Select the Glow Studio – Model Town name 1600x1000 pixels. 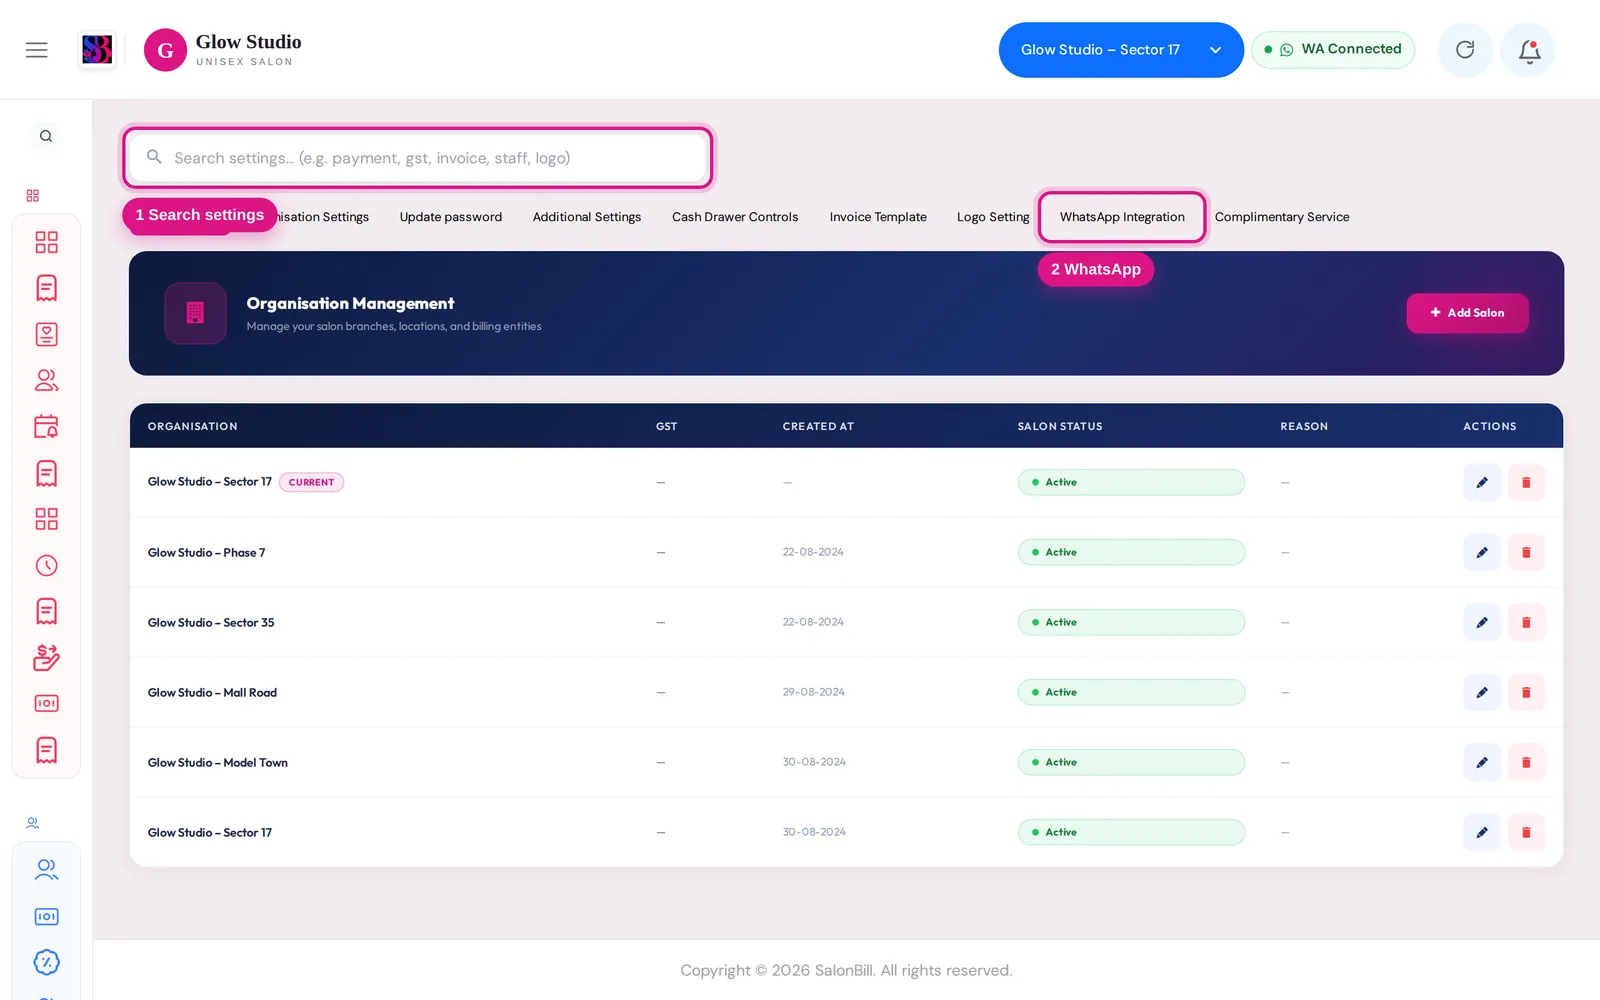[x=218, y=762]
